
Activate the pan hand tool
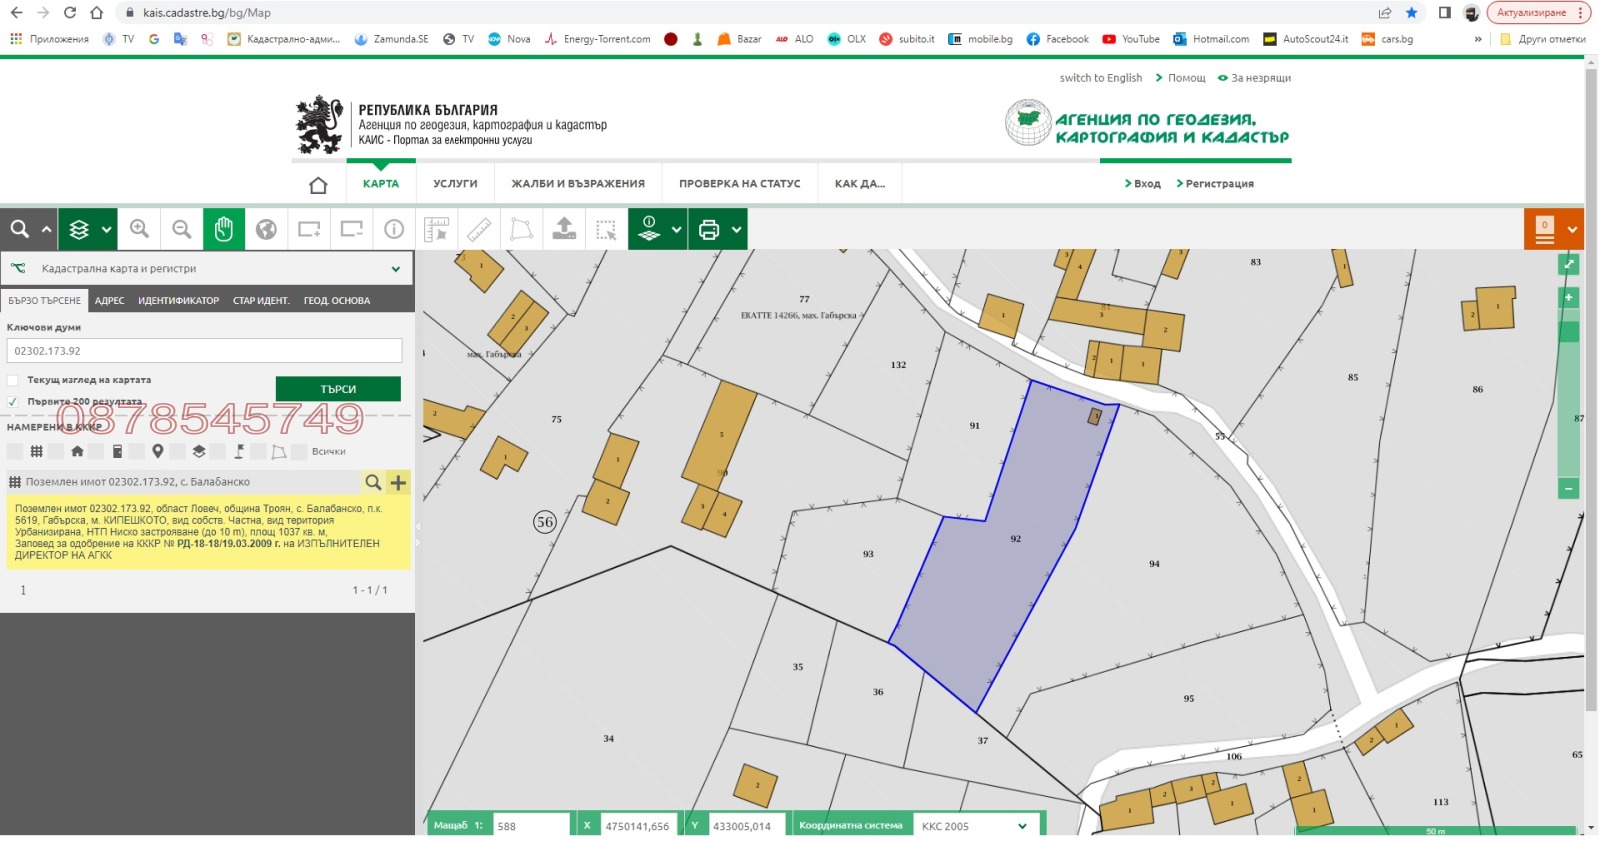click(224, 229)
